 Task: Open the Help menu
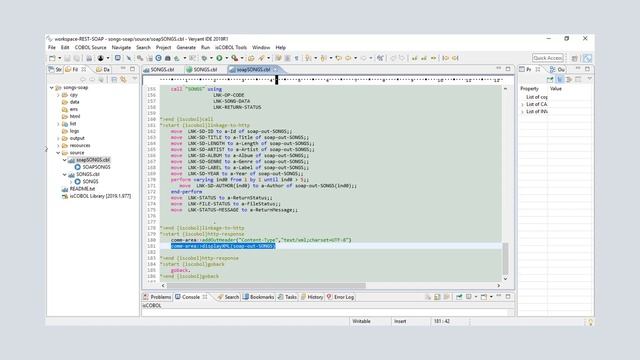point(281,48)
